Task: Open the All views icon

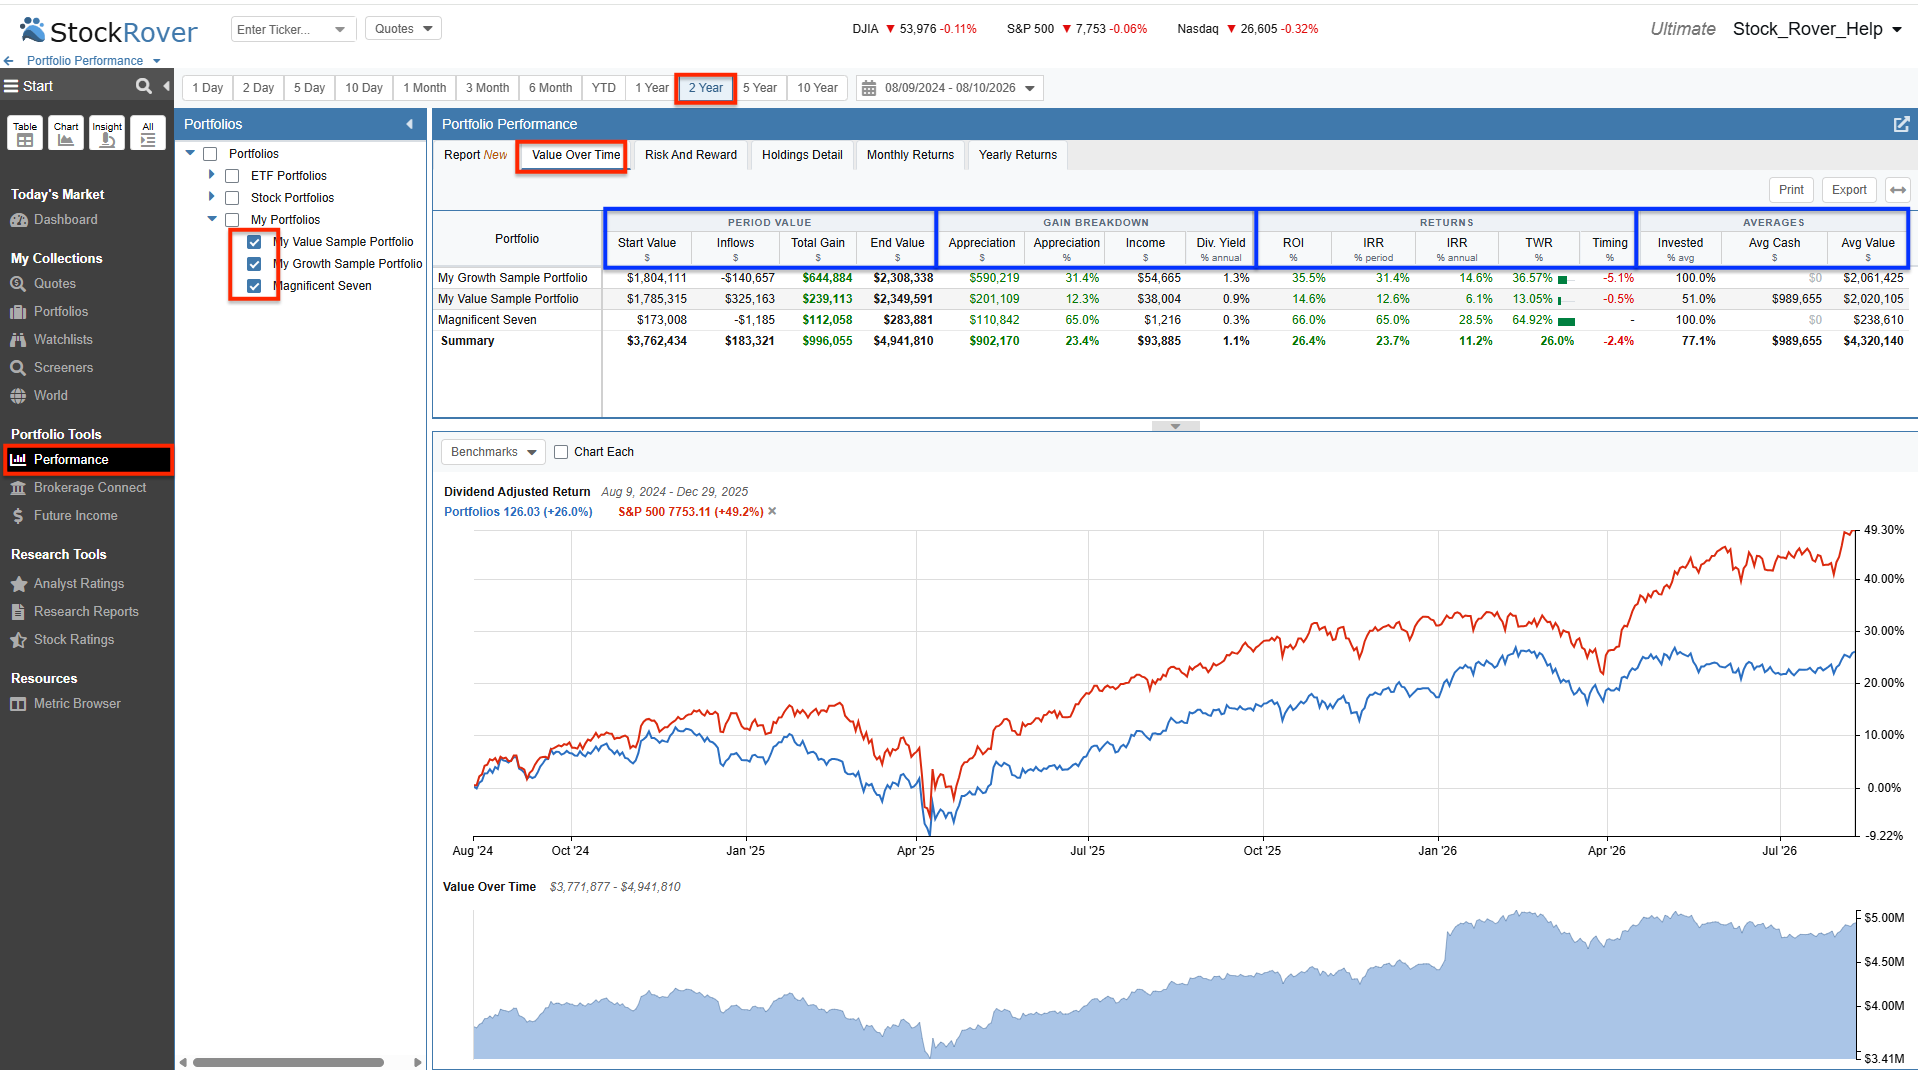Action: click(x=148, y=133)
